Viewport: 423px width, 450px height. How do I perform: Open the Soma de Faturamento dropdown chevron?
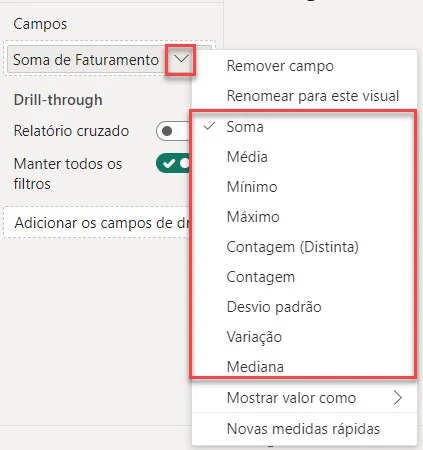181,60
